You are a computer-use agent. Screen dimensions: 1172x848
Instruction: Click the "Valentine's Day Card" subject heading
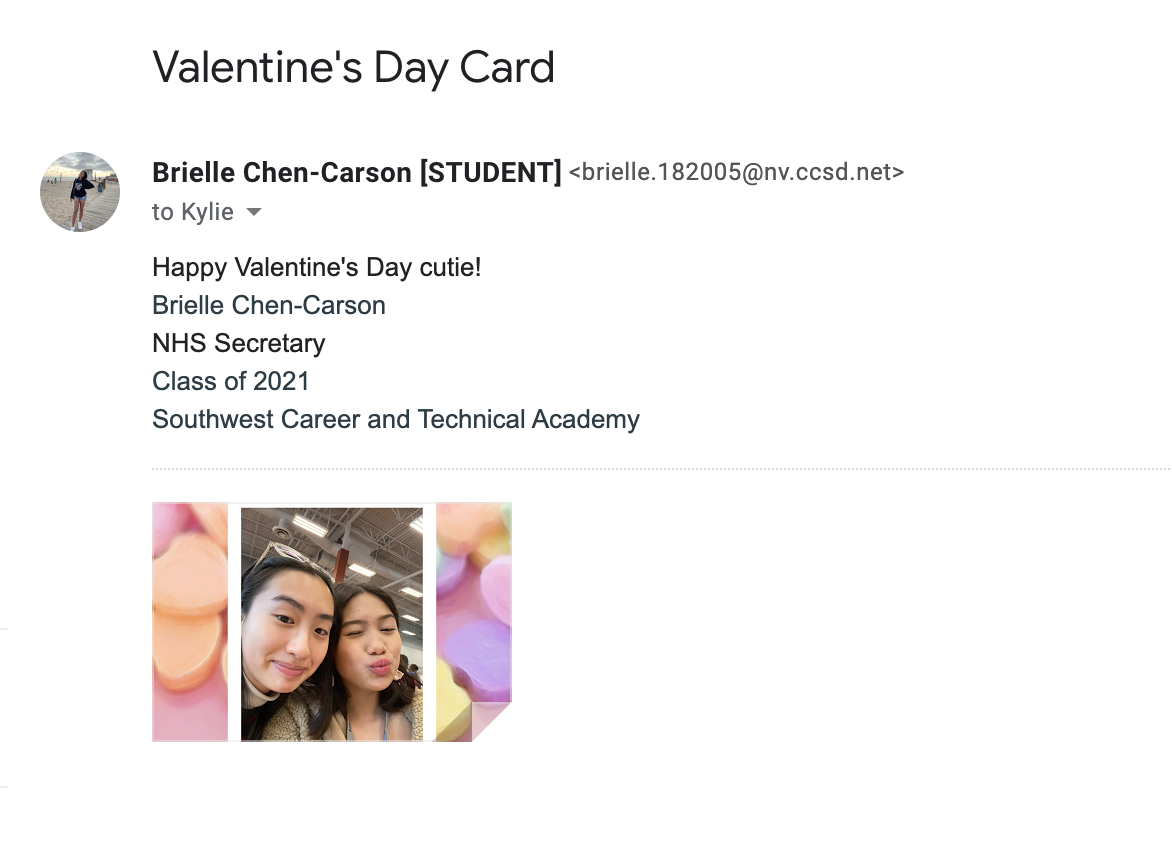(353, 68)
